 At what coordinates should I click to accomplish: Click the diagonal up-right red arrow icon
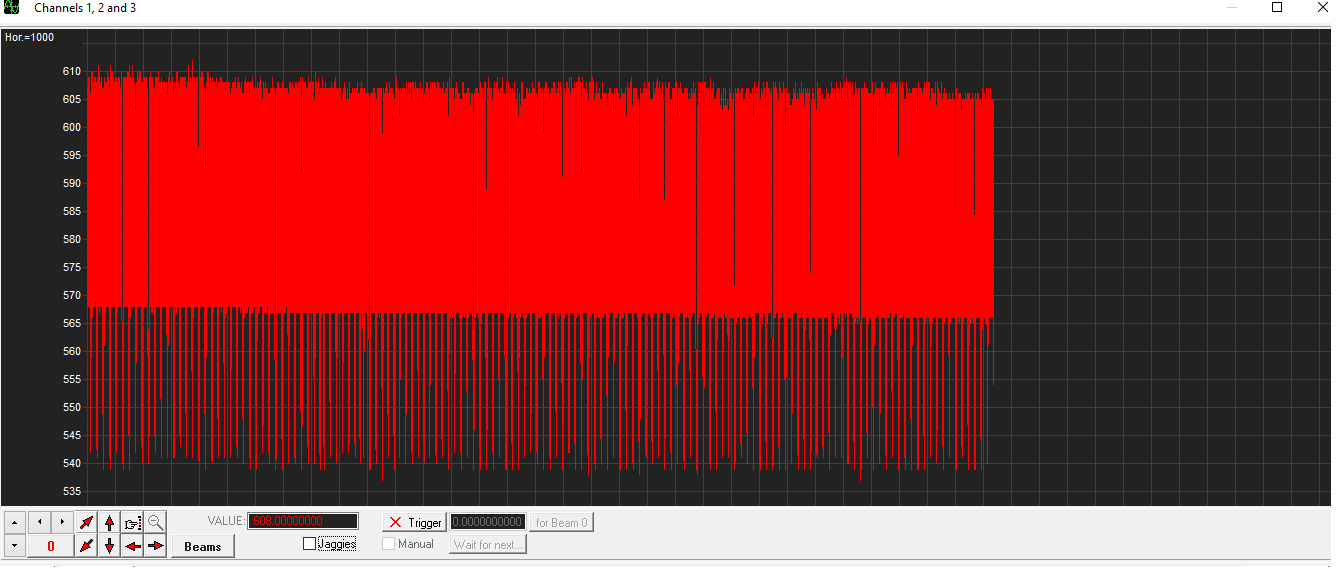click(87, 522)
